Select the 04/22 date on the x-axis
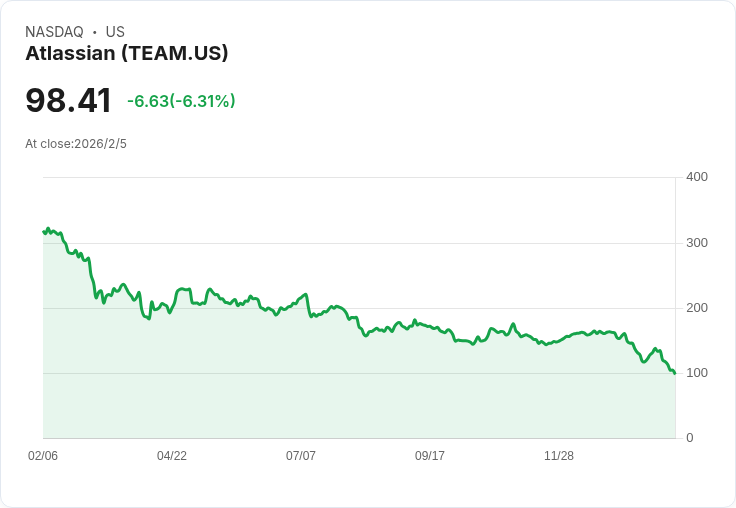The image size is (736, 508). [172, 455]
